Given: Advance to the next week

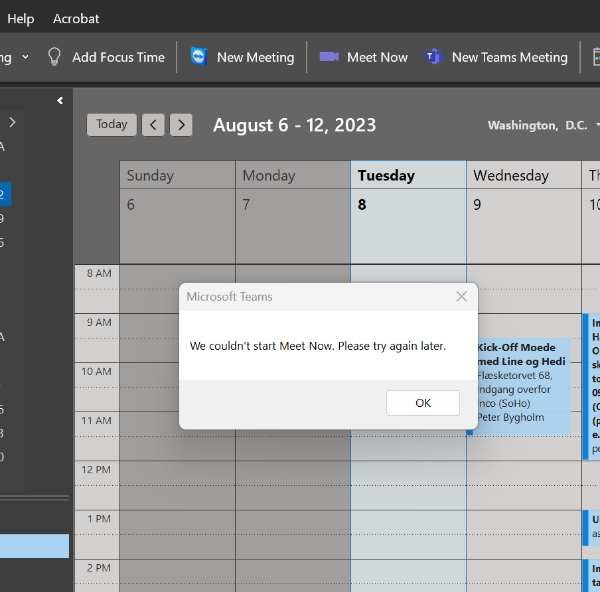Looking at the screenshot, I should pos(181,125).
